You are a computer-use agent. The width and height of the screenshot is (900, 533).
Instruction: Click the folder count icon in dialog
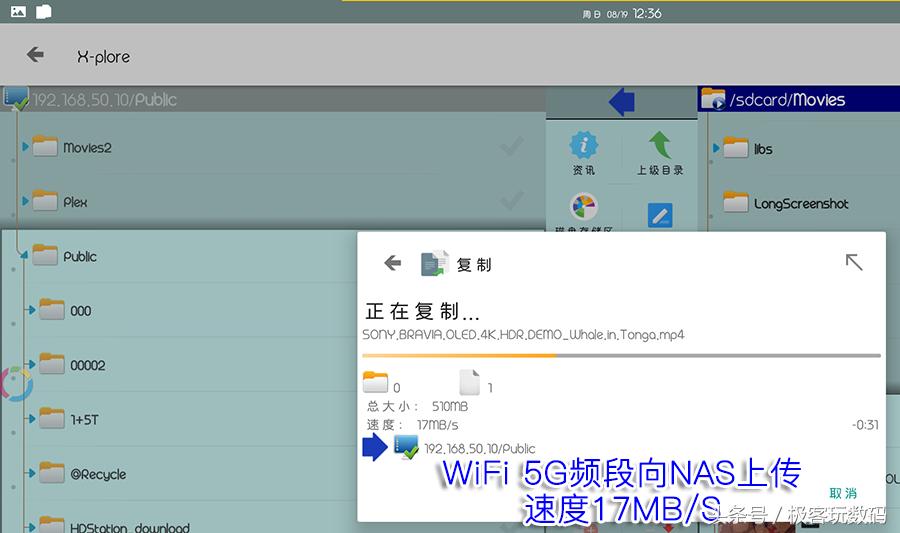point(375,382)
